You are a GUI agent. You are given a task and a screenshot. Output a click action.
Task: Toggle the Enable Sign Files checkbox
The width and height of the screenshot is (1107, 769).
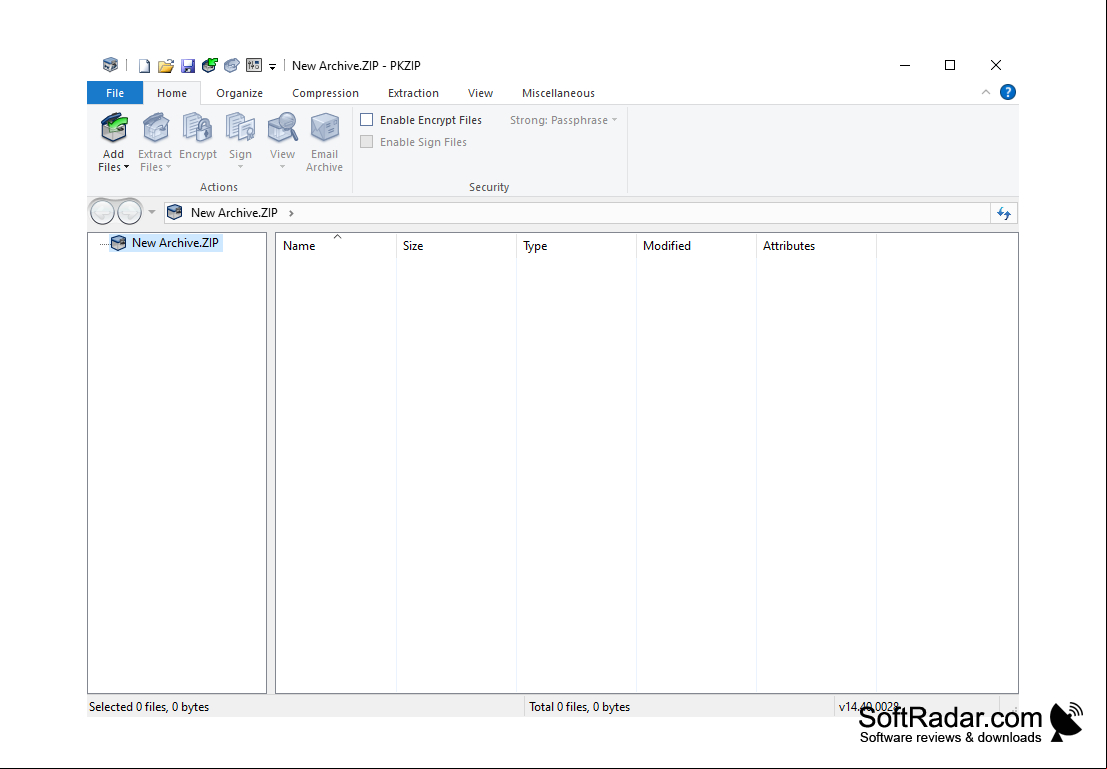366,142
